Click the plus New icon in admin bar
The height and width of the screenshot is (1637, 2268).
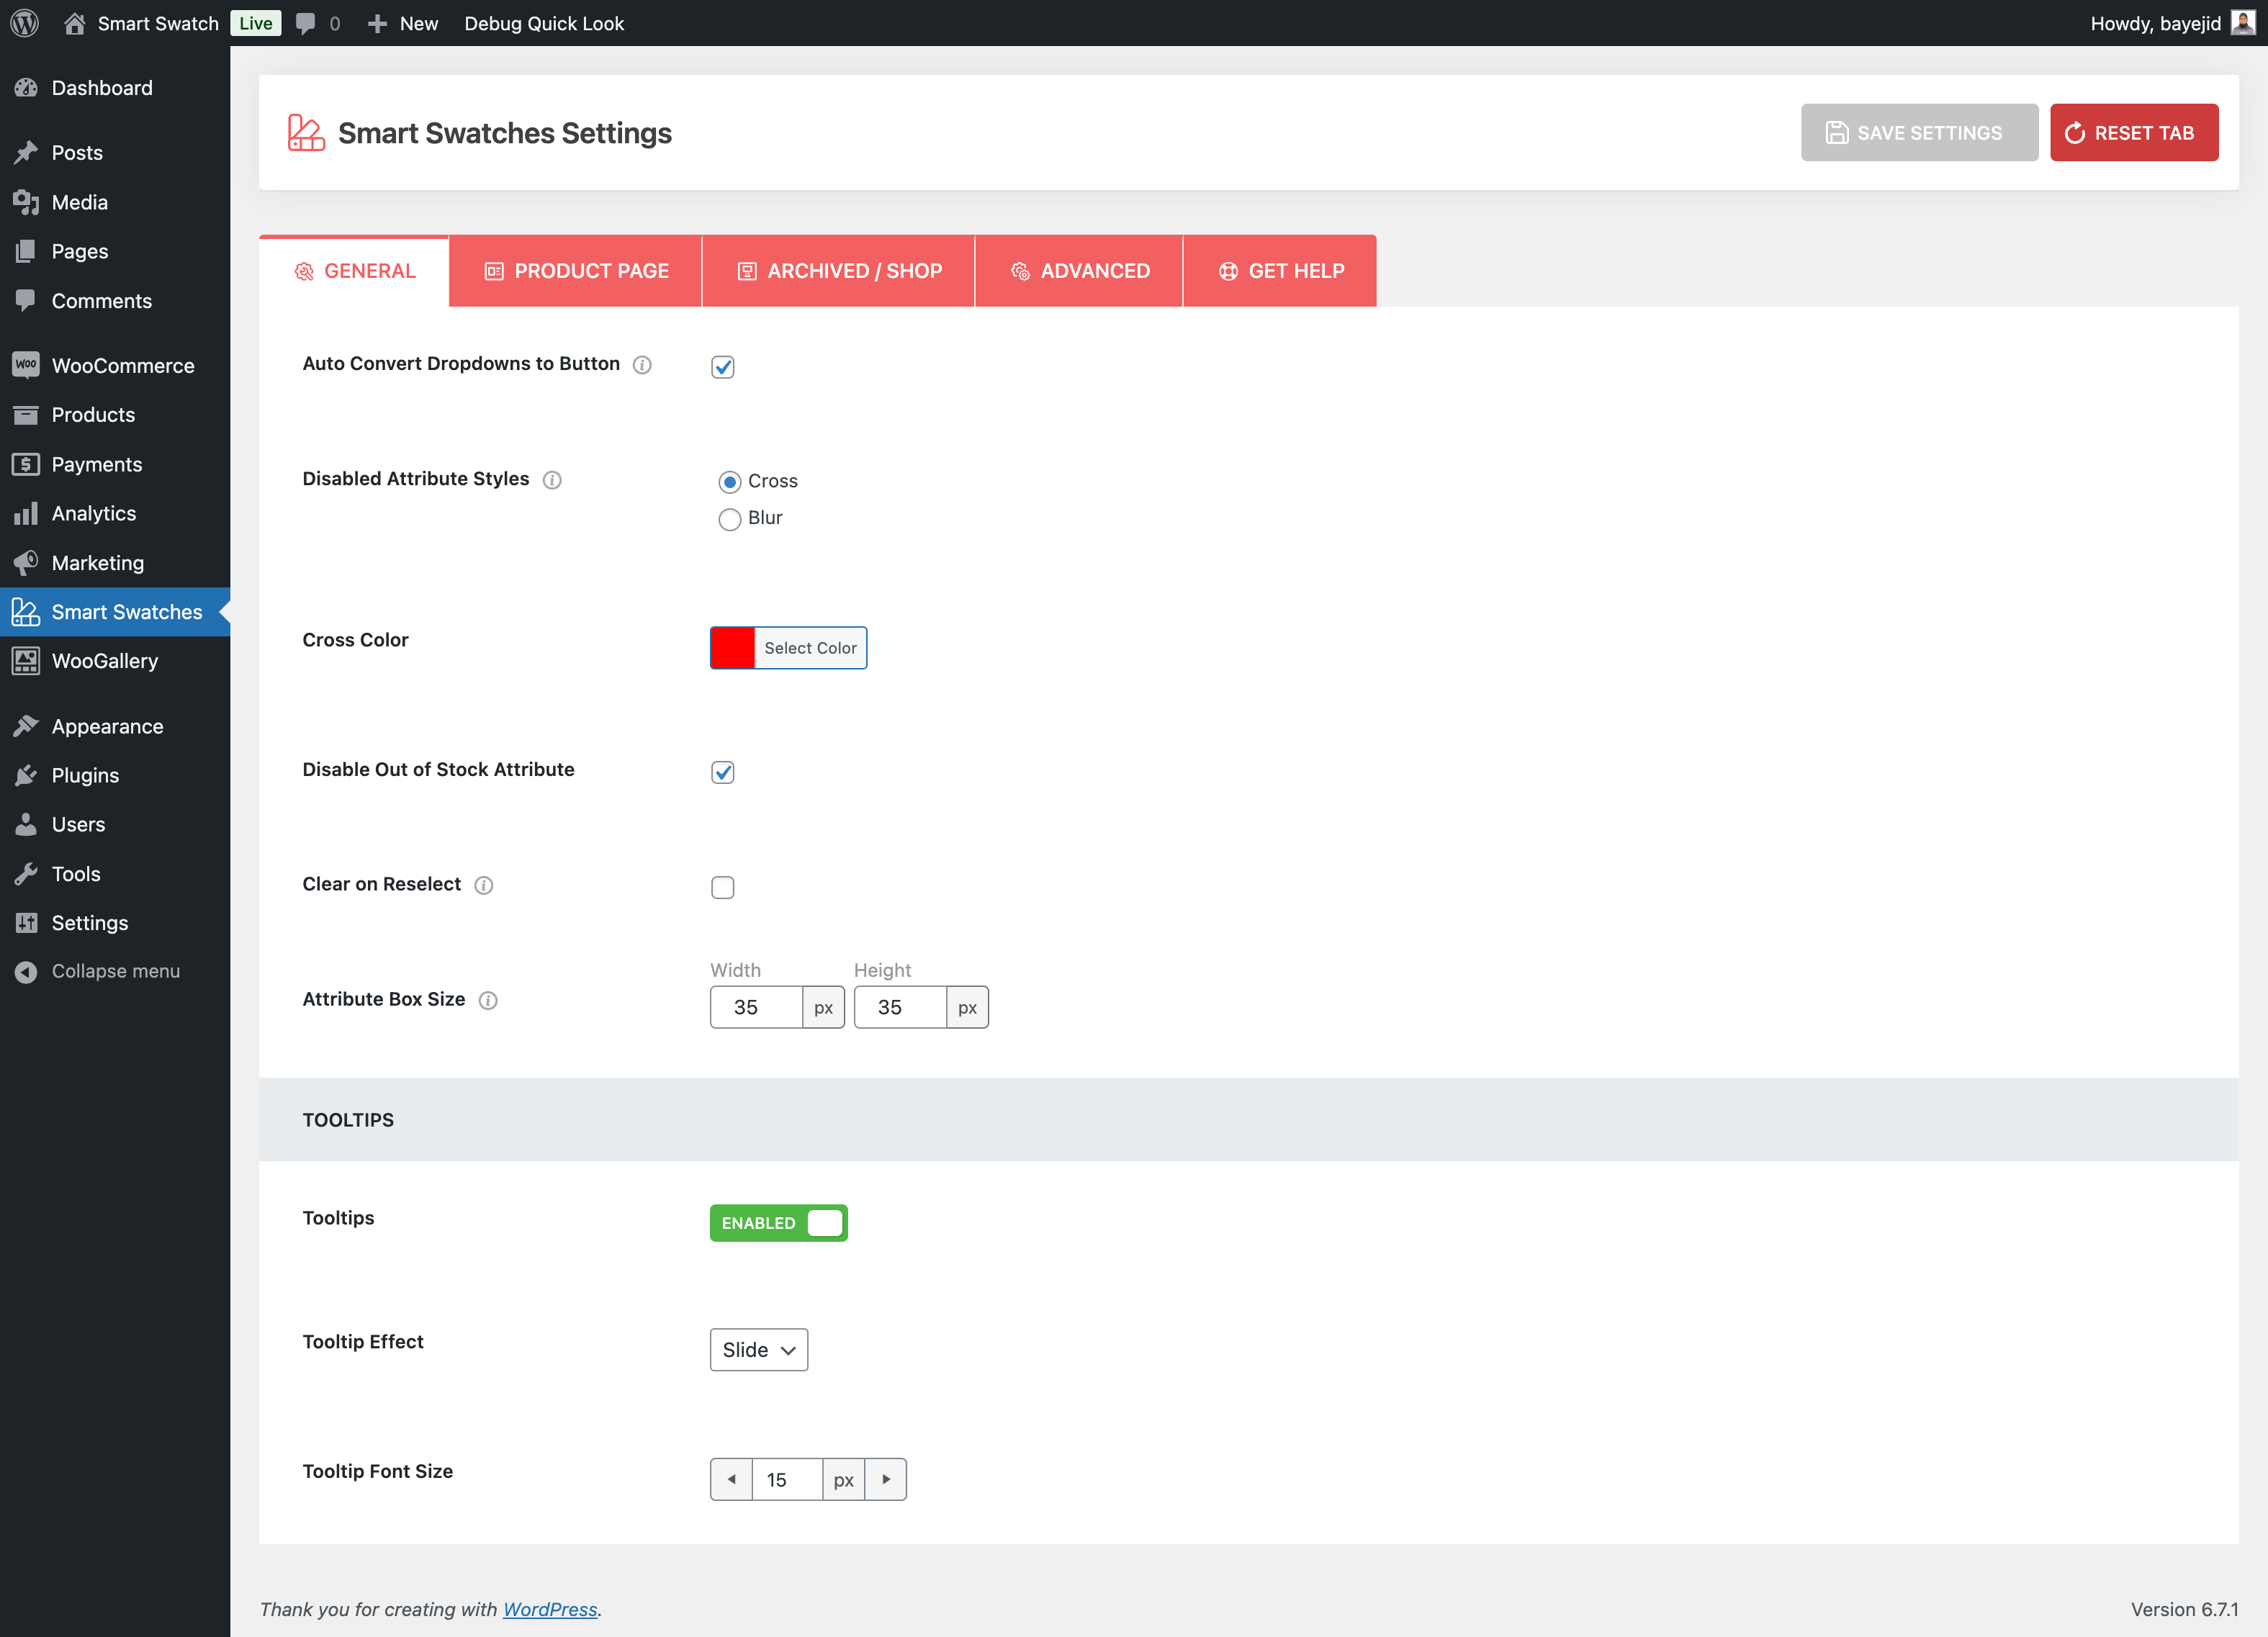[x=377, y=23]
